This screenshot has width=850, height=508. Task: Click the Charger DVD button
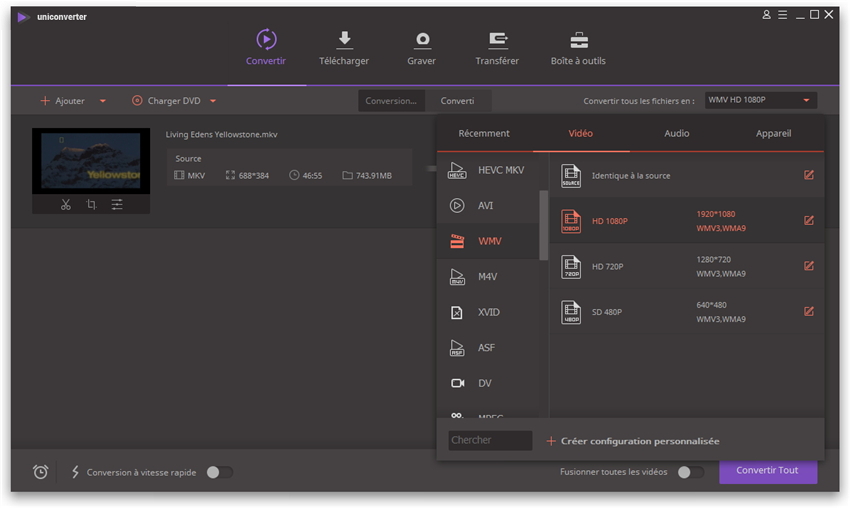click(x=166, y=101)
